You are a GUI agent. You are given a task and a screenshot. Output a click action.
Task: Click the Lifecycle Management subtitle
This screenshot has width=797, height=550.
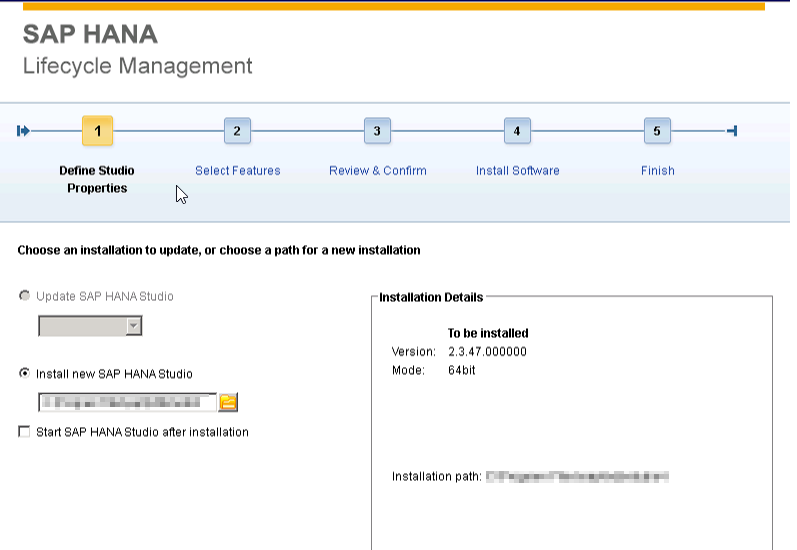tap(138, 66)
